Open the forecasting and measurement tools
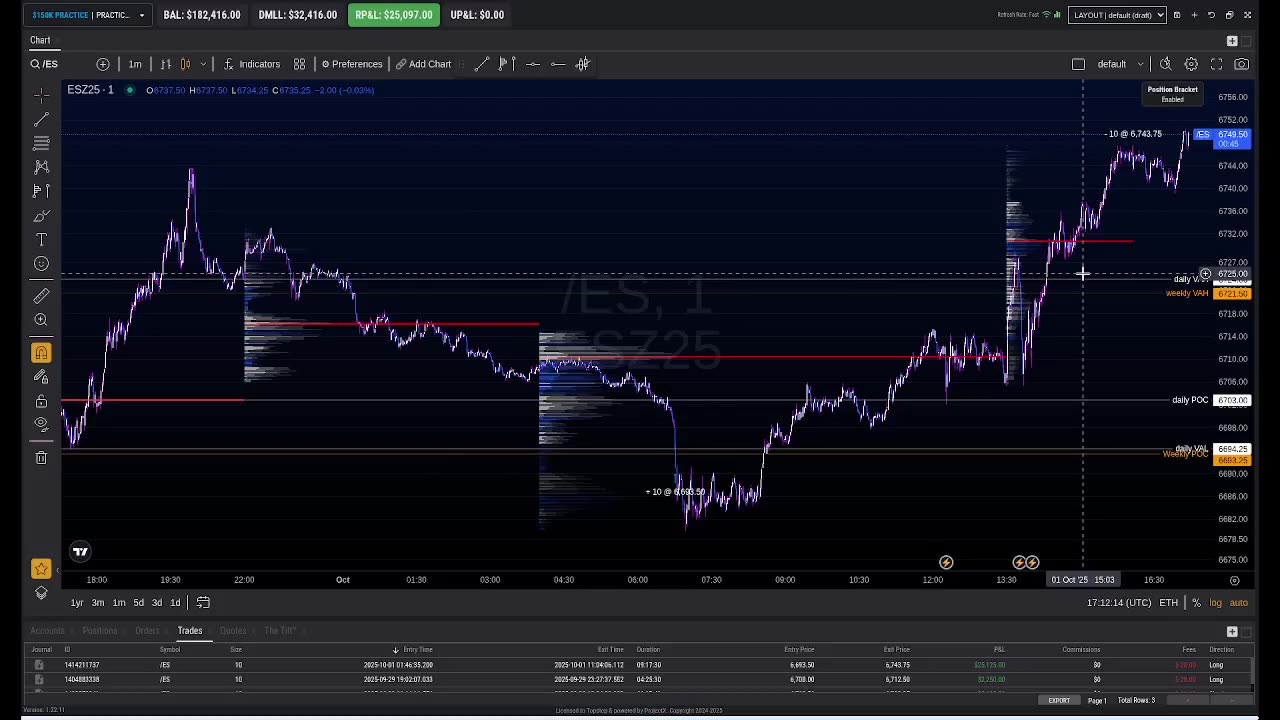This screenshot has height=720, width=1280. coord(41,191)
